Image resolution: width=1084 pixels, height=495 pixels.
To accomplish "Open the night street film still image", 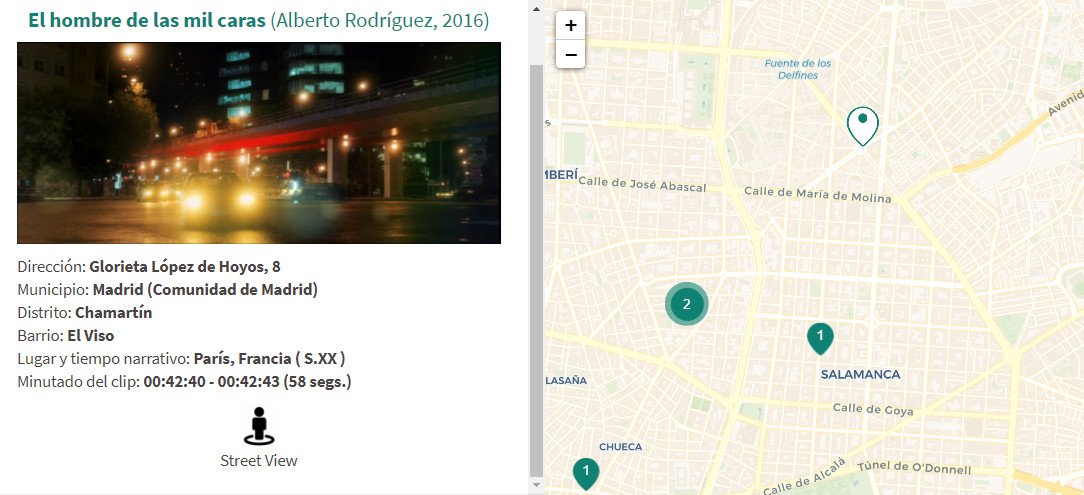I will 259,143.
